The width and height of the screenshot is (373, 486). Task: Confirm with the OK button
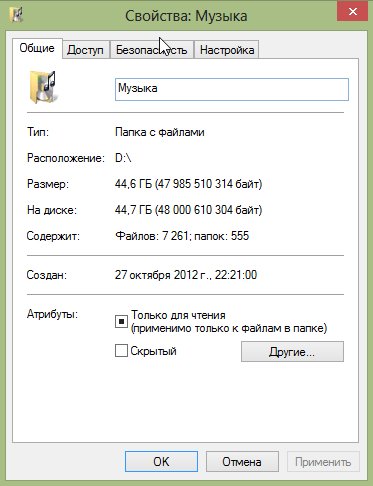click(x=161, y=462)
